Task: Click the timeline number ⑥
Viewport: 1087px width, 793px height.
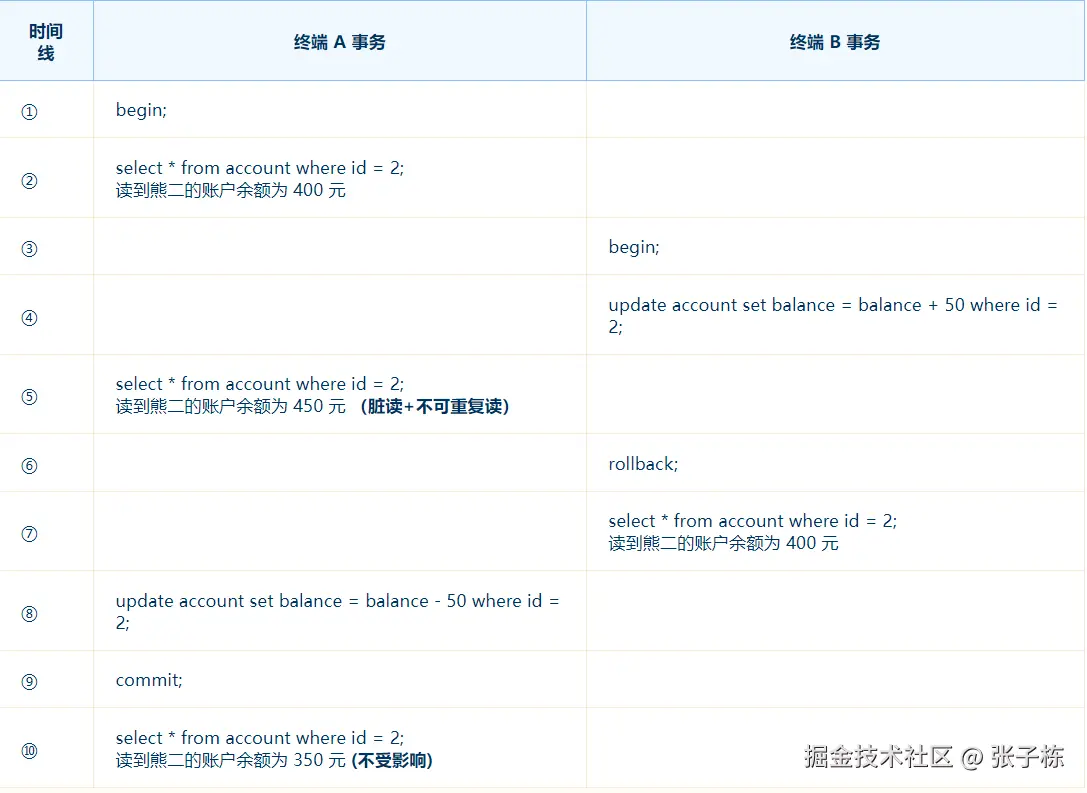Action: click(x=29, y=466)
